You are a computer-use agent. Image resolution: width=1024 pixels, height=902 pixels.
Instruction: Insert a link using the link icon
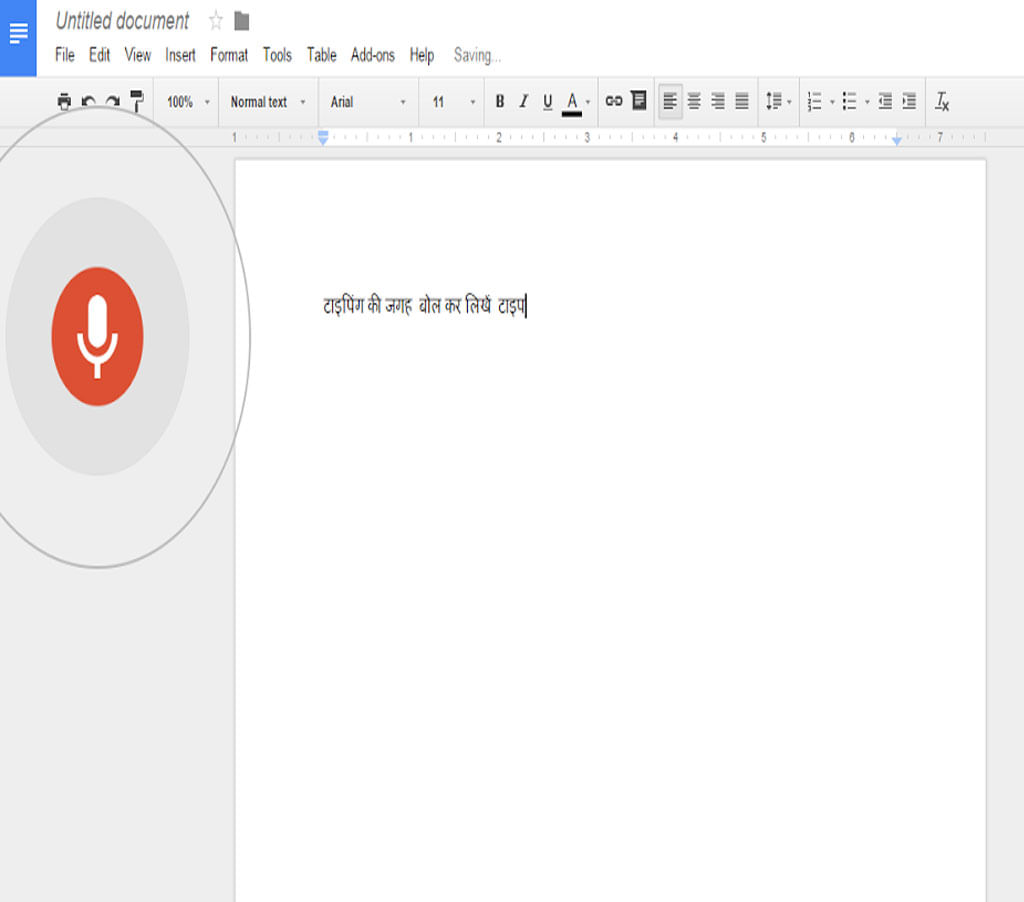coord(613,101)
